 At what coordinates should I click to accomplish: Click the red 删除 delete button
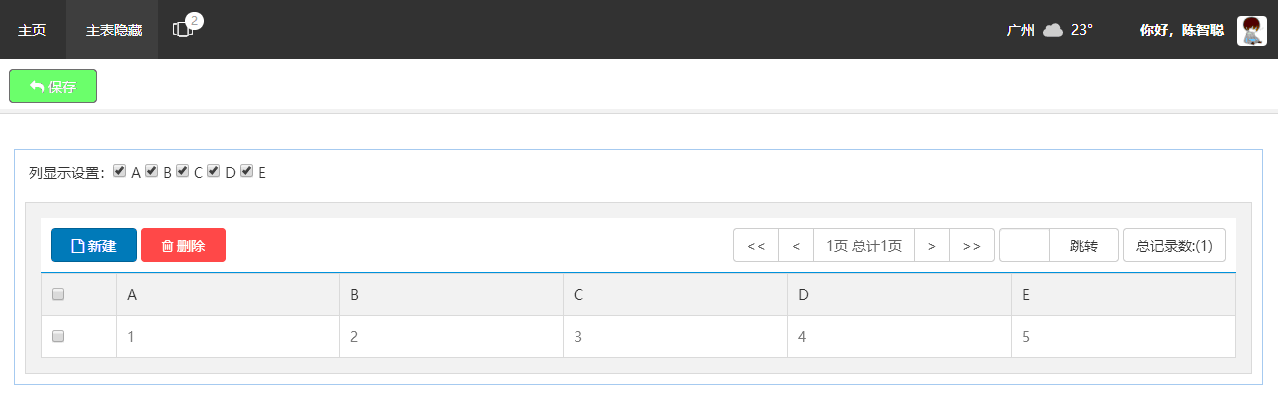pos(183,245)
